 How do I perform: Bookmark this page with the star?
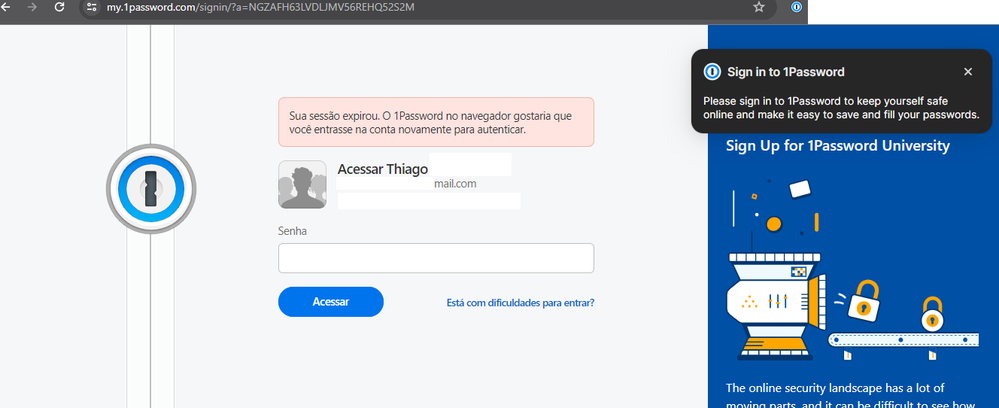click(x=759, y=7)
